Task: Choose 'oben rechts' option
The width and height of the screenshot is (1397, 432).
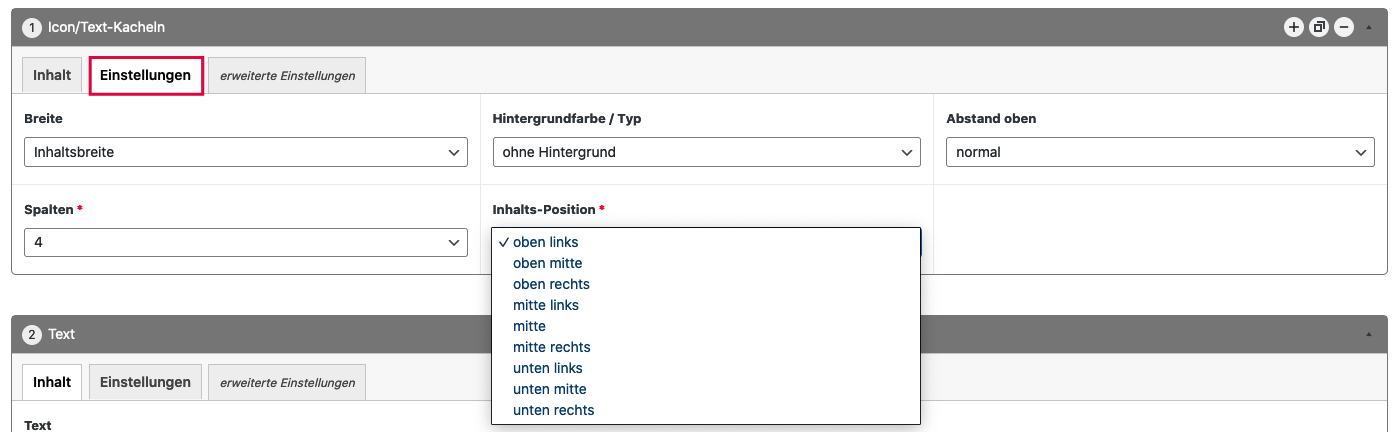Action: [x=551, y=284]
